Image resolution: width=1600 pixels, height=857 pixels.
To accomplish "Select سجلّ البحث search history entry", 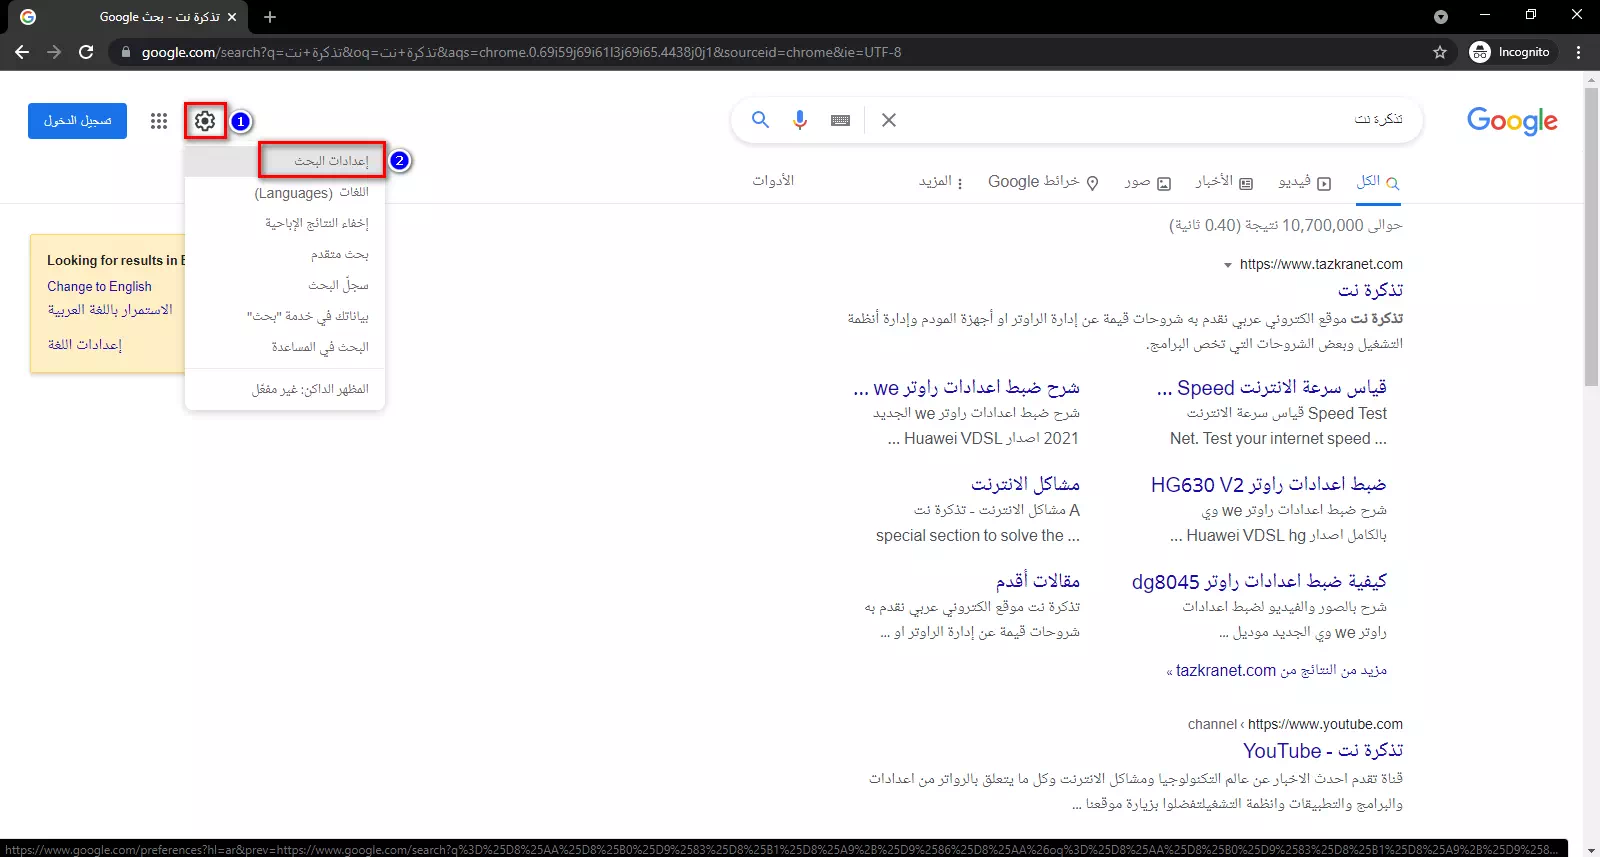I will point(285,285).
